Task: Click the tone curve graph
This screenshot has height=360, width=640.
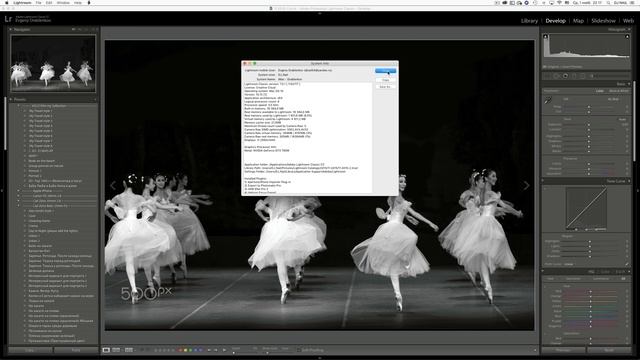Action: click(x=586, y=208)
